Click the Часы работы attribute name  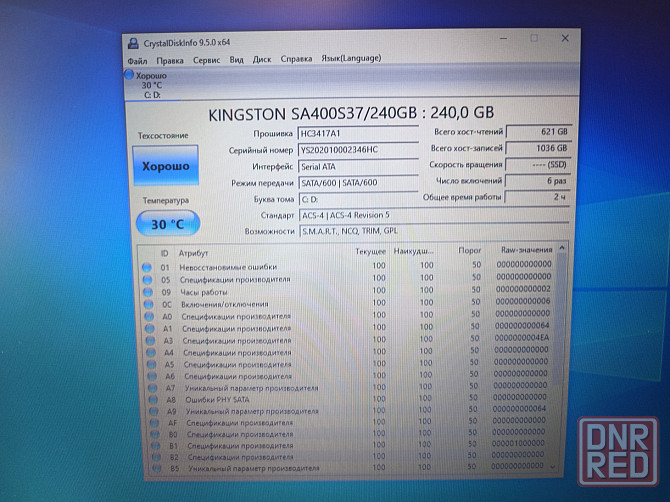[204, 292]
